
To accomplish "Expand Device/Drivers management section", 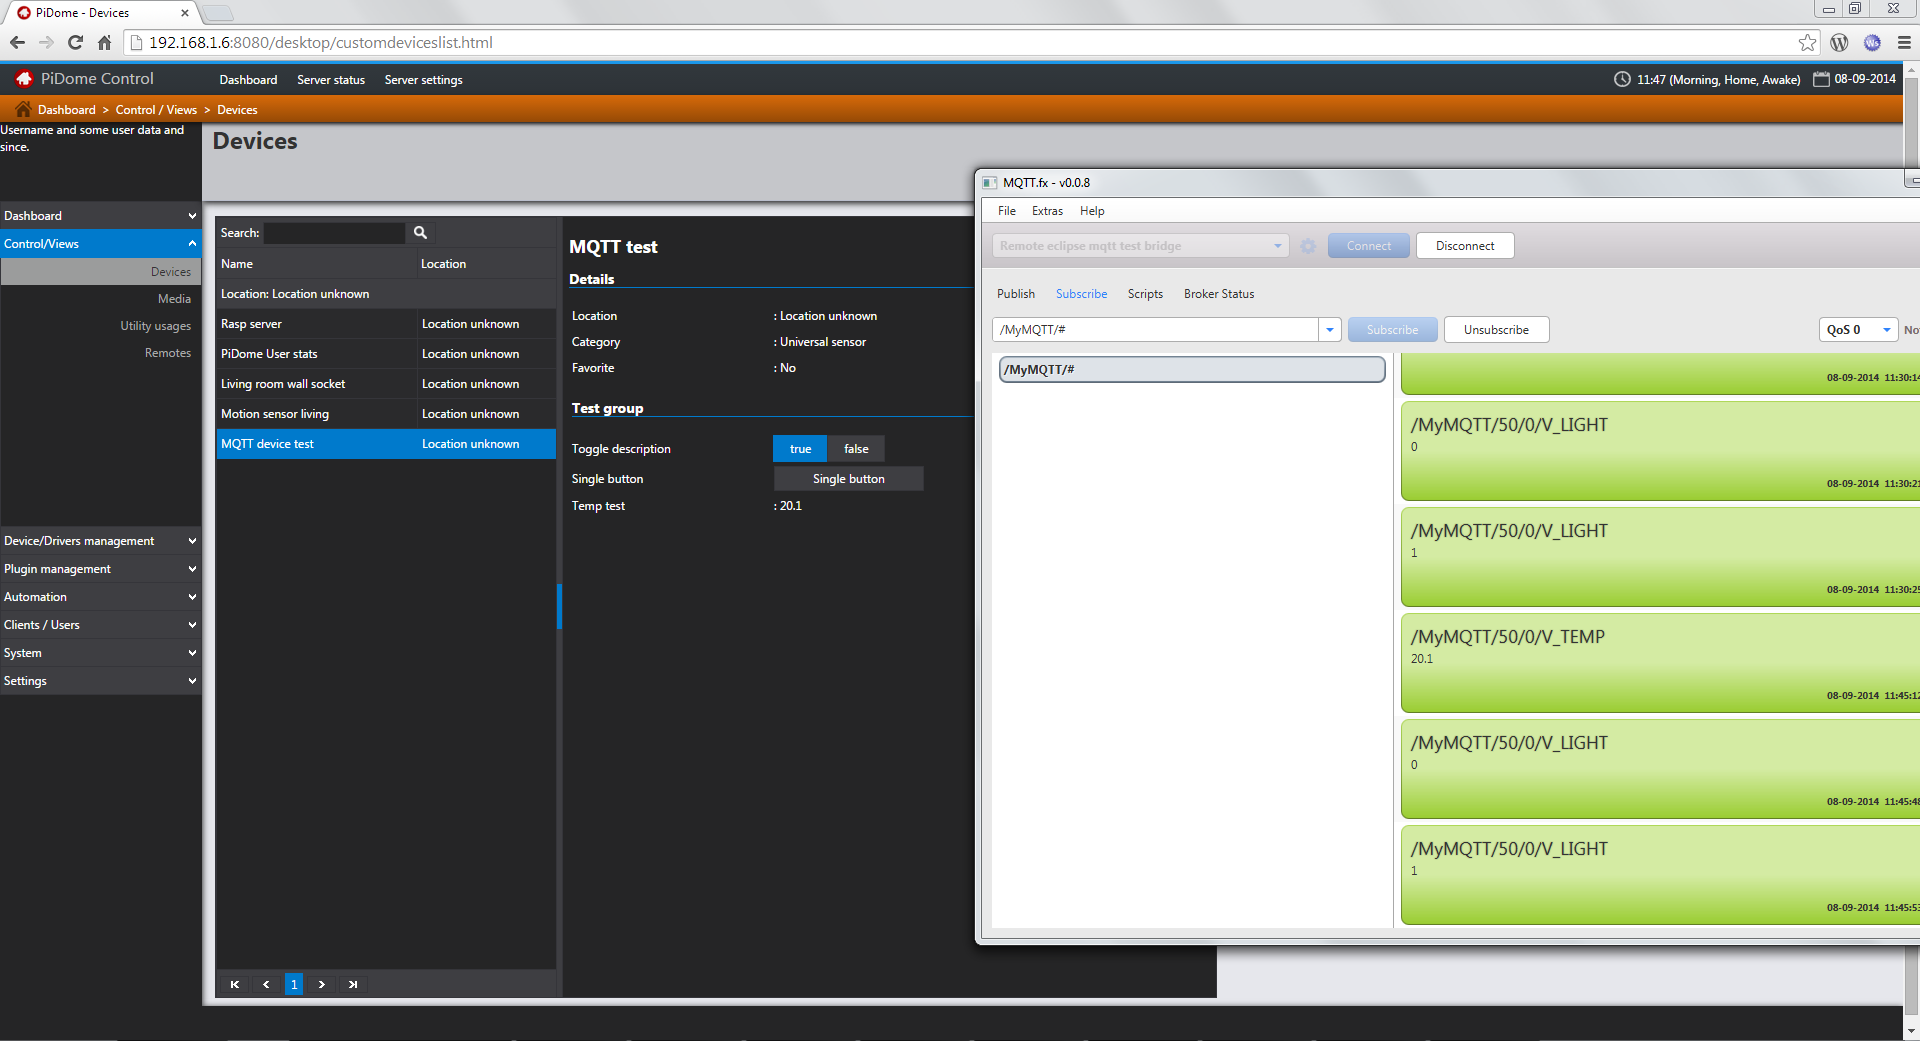I will tap(100, 540).
